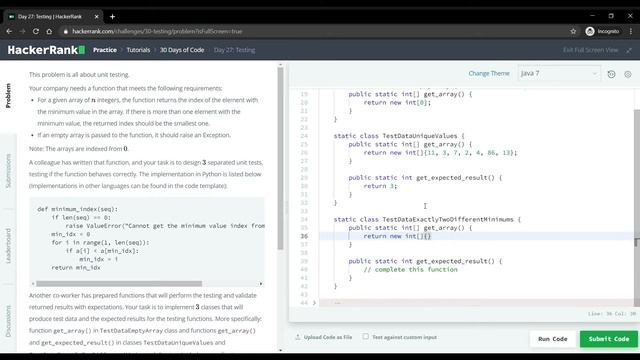The image size is (640, 360).
Task: Bookmark page with star icon
Action: pos(573,31)
